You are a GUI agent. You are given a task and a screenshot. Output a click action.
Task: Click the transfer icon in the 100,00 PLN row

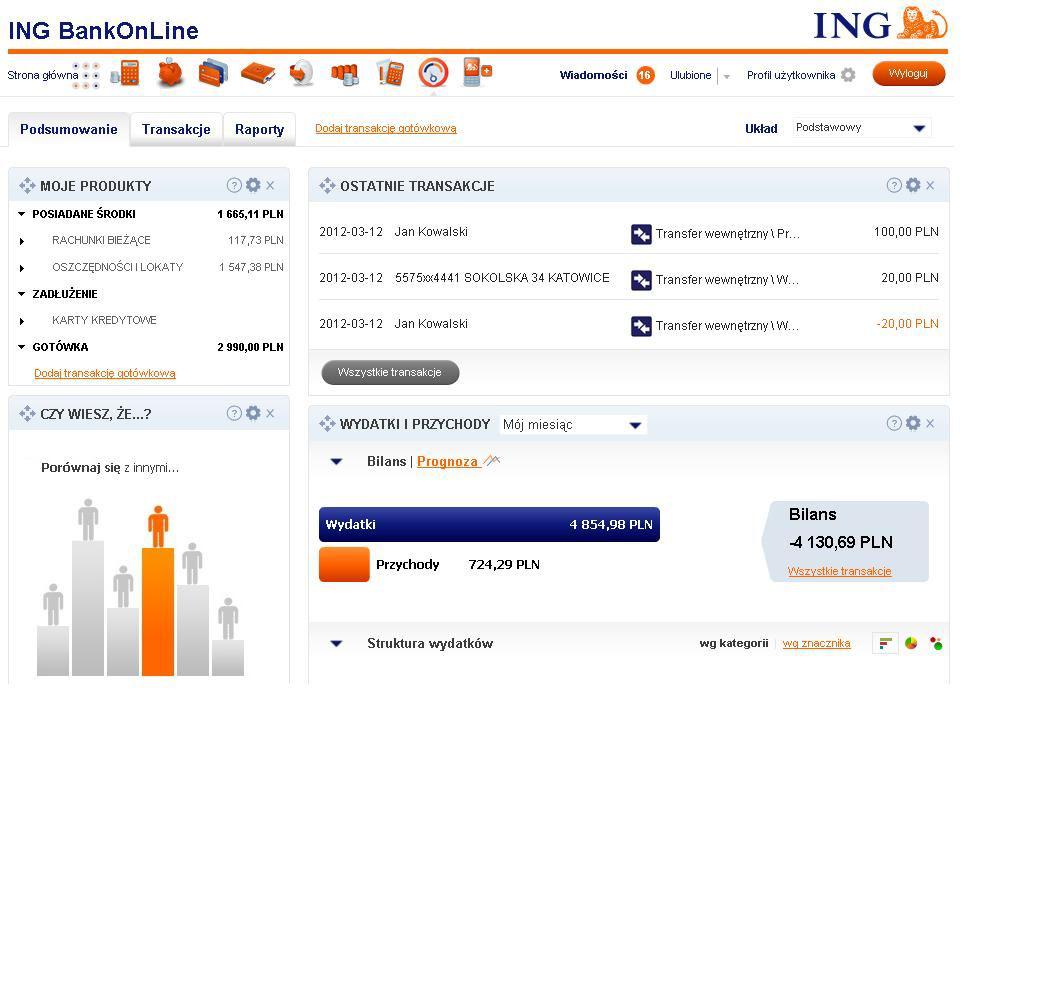click(641, 235)
